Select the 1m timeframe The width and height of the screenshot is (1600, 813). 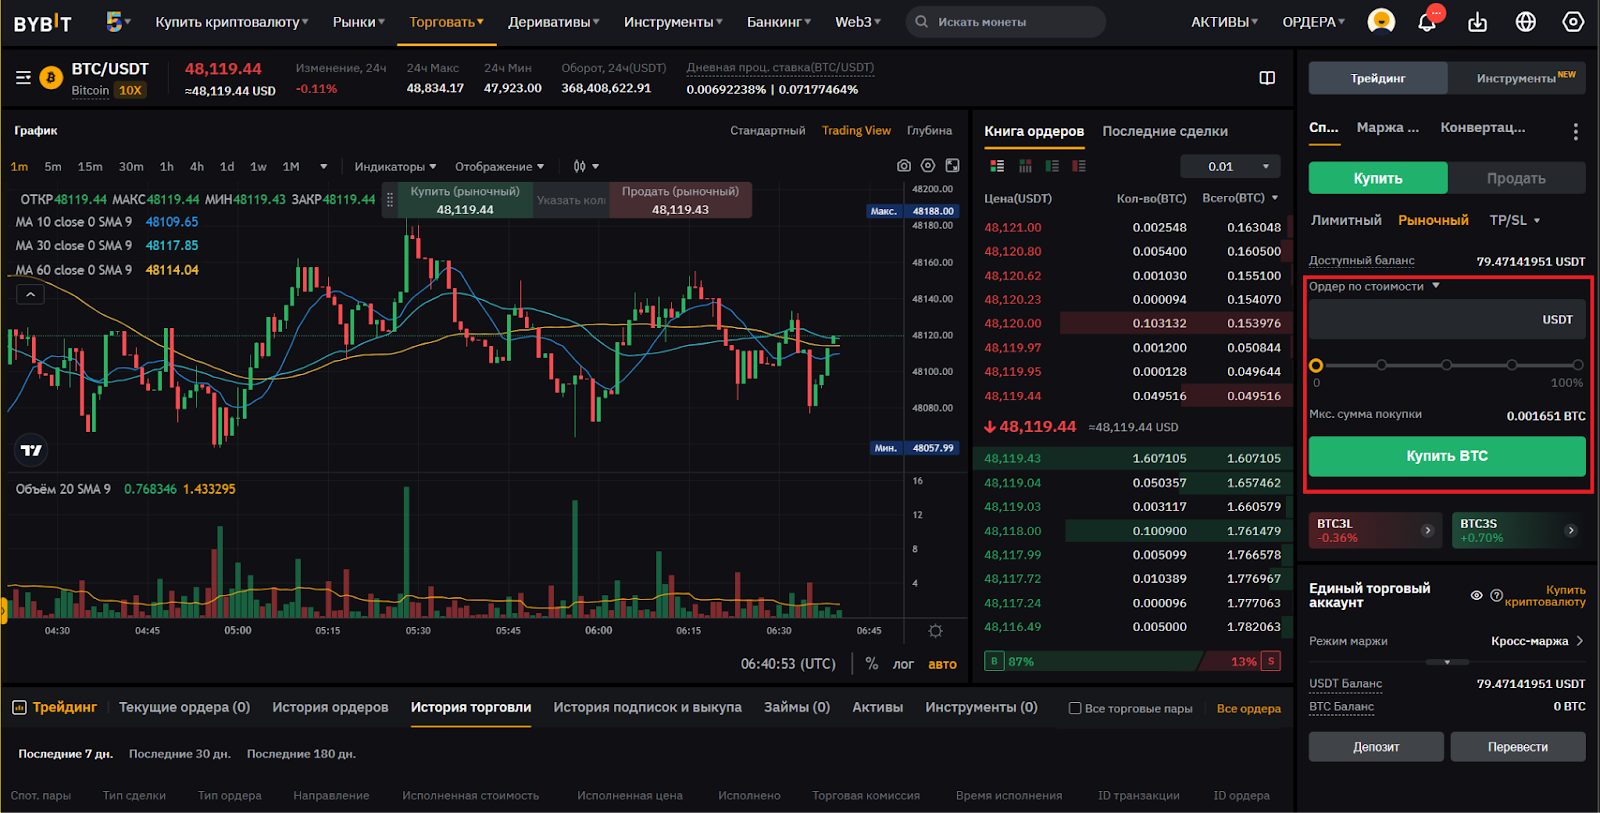[19, 166]
